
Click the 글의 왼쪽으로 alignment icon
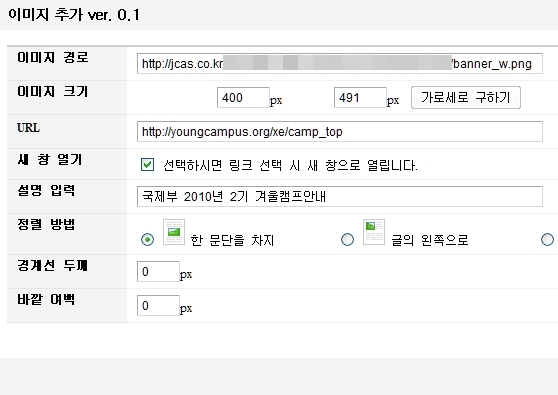[x=374, y=232]
